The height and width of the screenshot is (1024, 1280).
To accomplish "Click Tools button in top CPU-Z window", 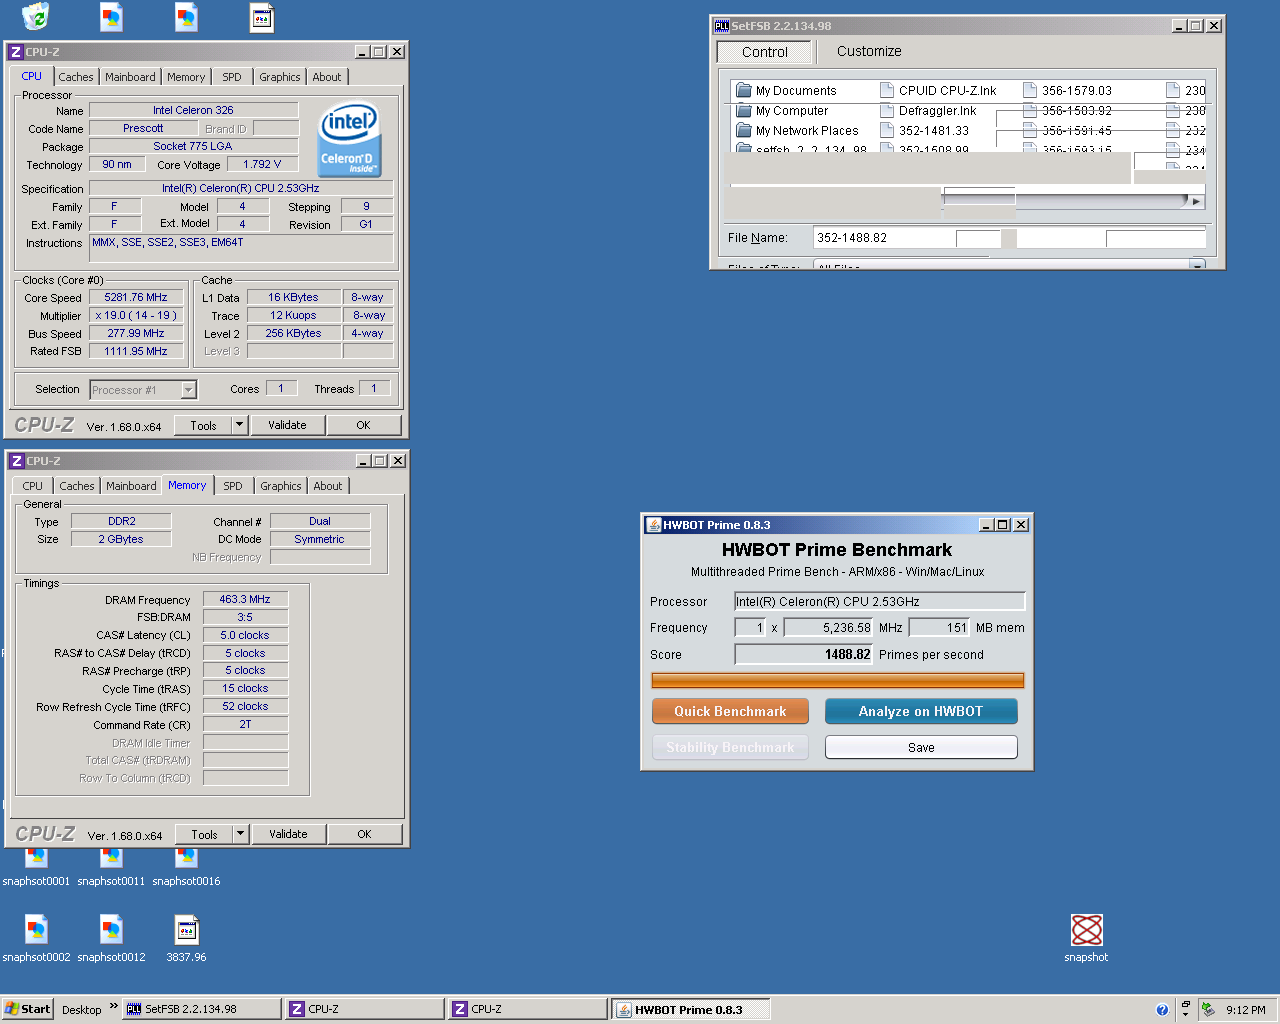I will point(203,425).
